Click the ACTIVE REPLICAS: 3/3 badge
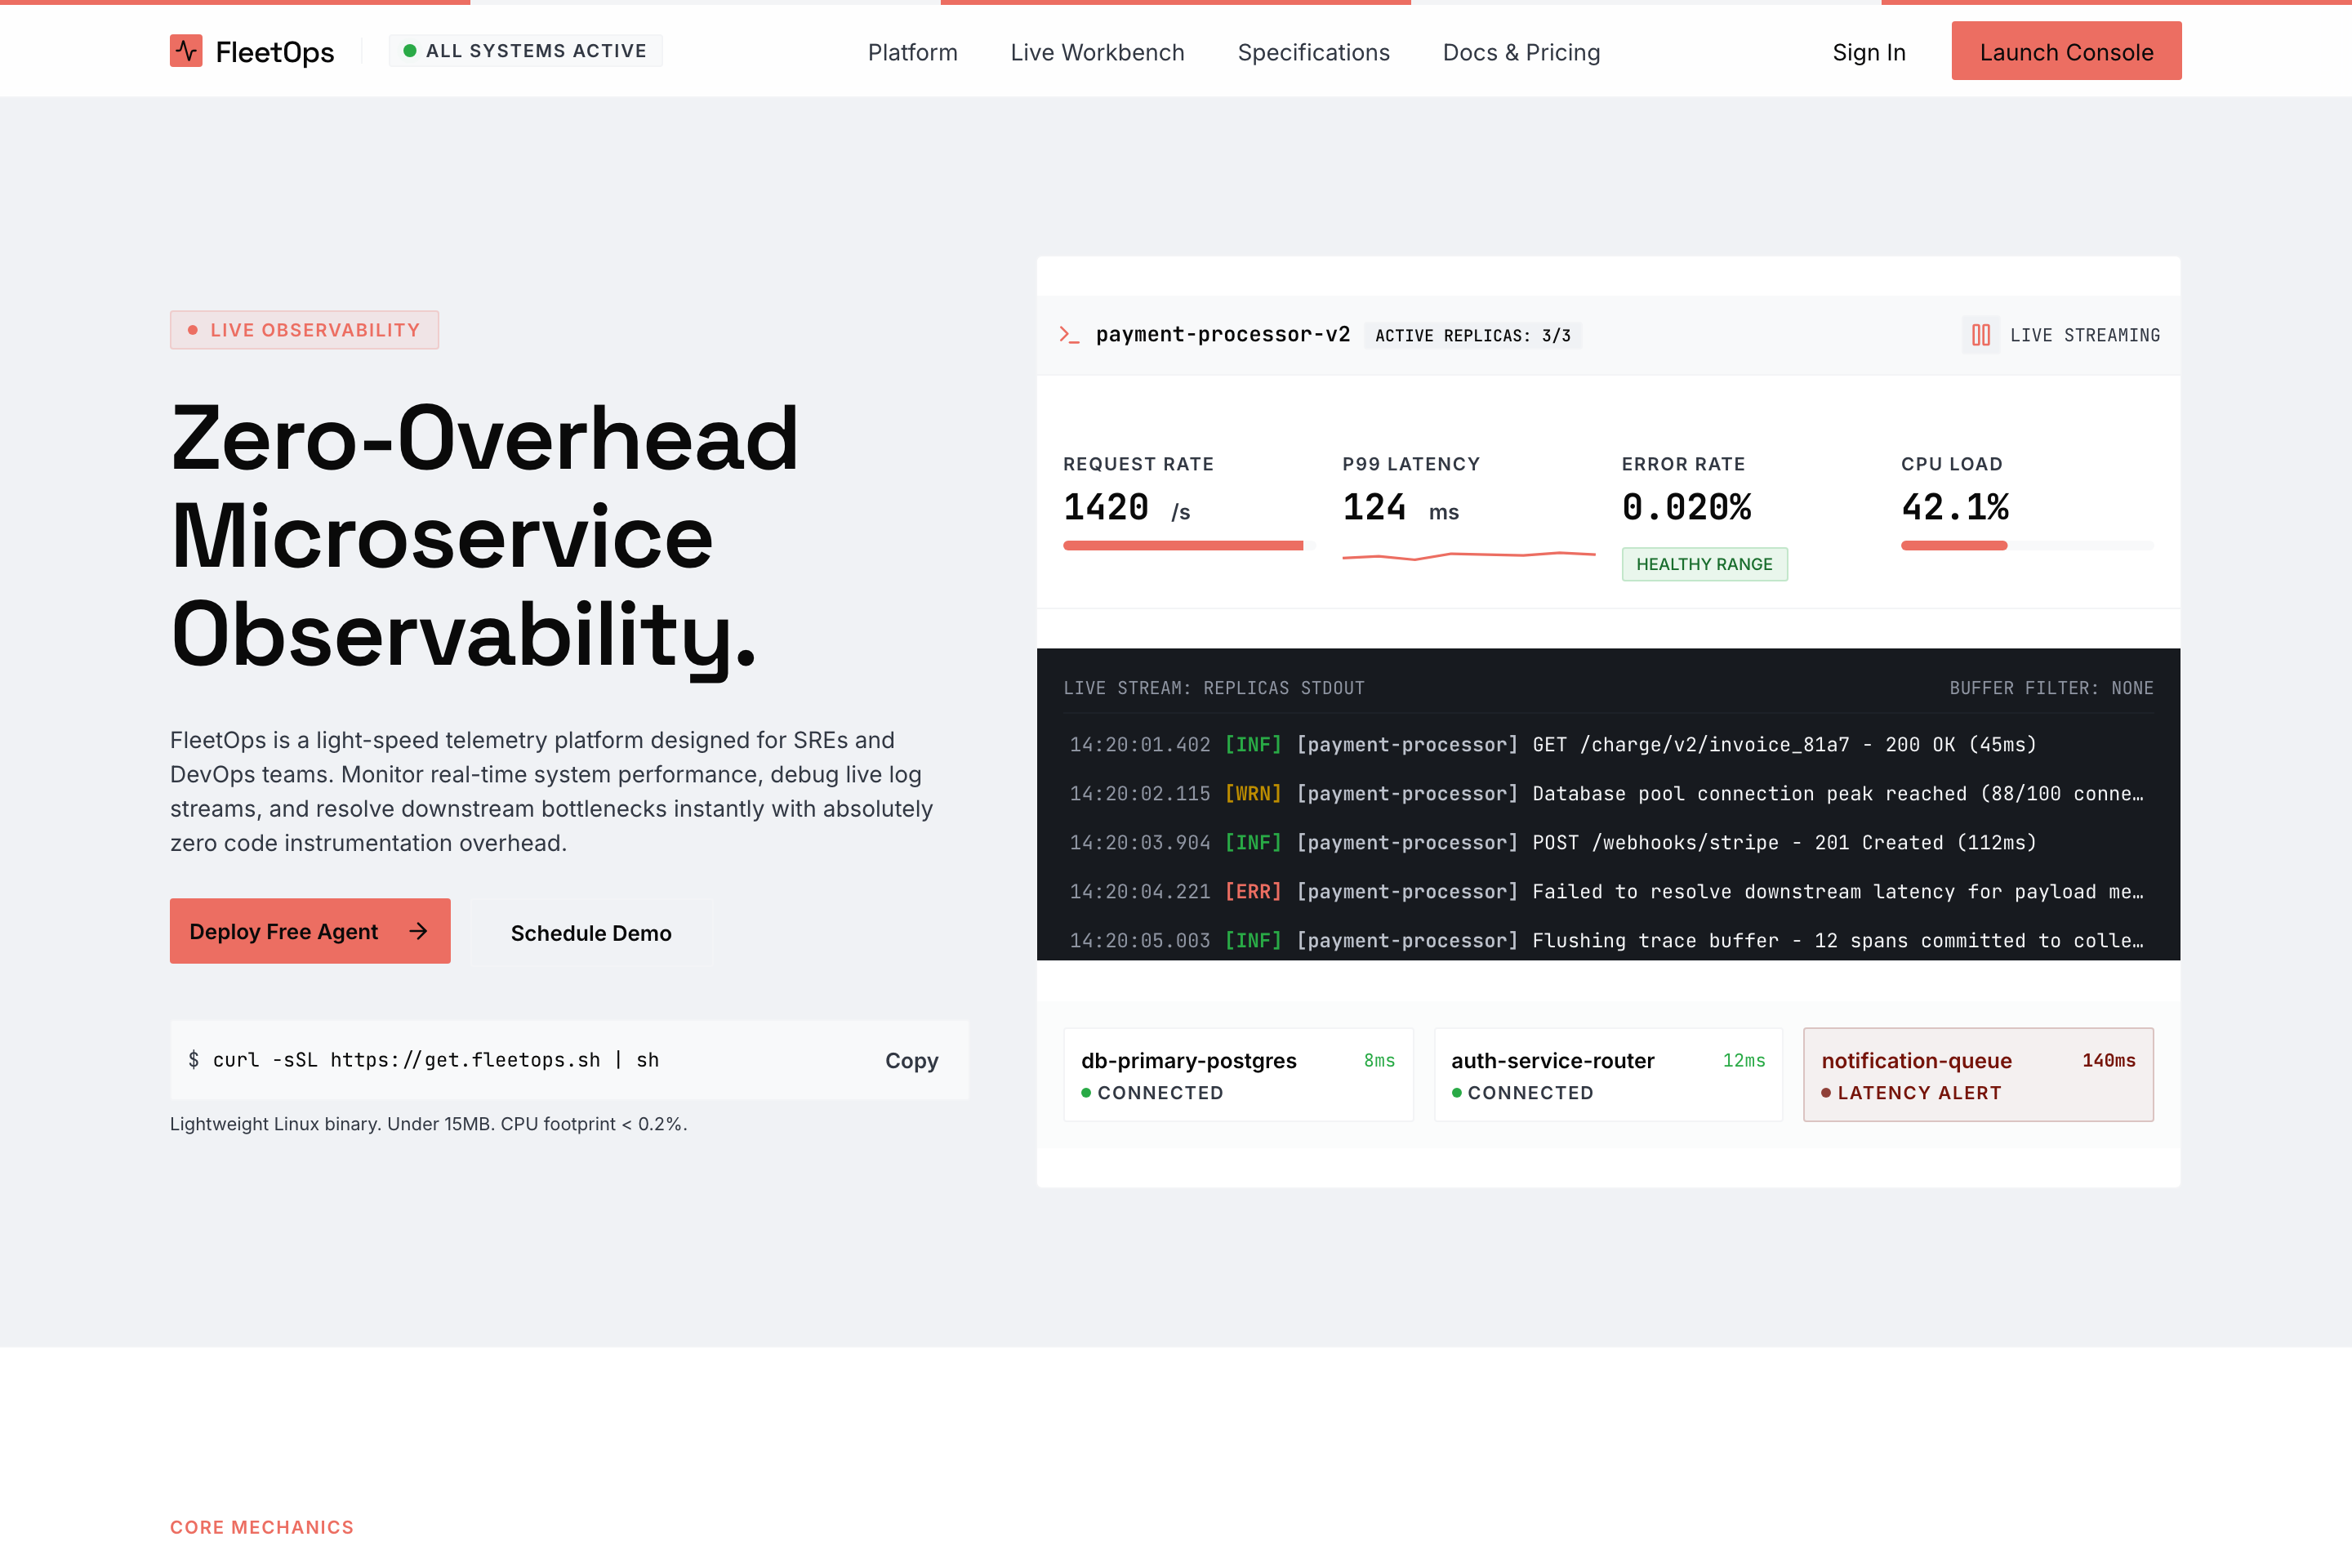This screenshot has width=2352, height=1568. point(1472,335)
